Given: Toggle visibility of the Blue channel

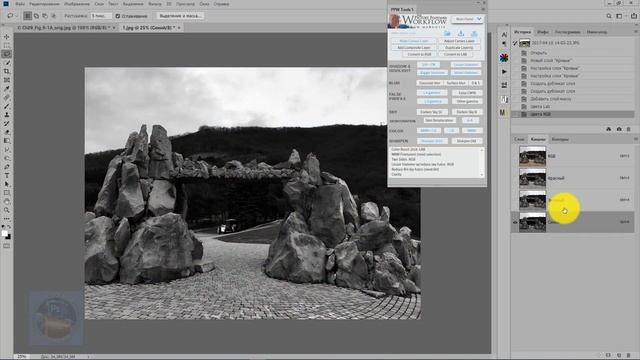Looking at the screenshot, I should click(515, 222).
